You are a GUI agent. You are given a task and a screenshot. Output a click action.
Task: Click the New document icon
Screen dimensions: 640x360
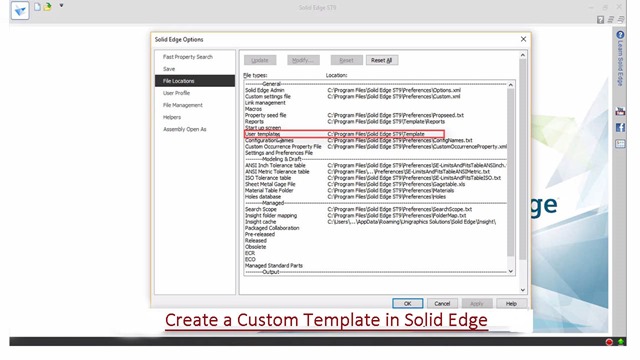37,7
